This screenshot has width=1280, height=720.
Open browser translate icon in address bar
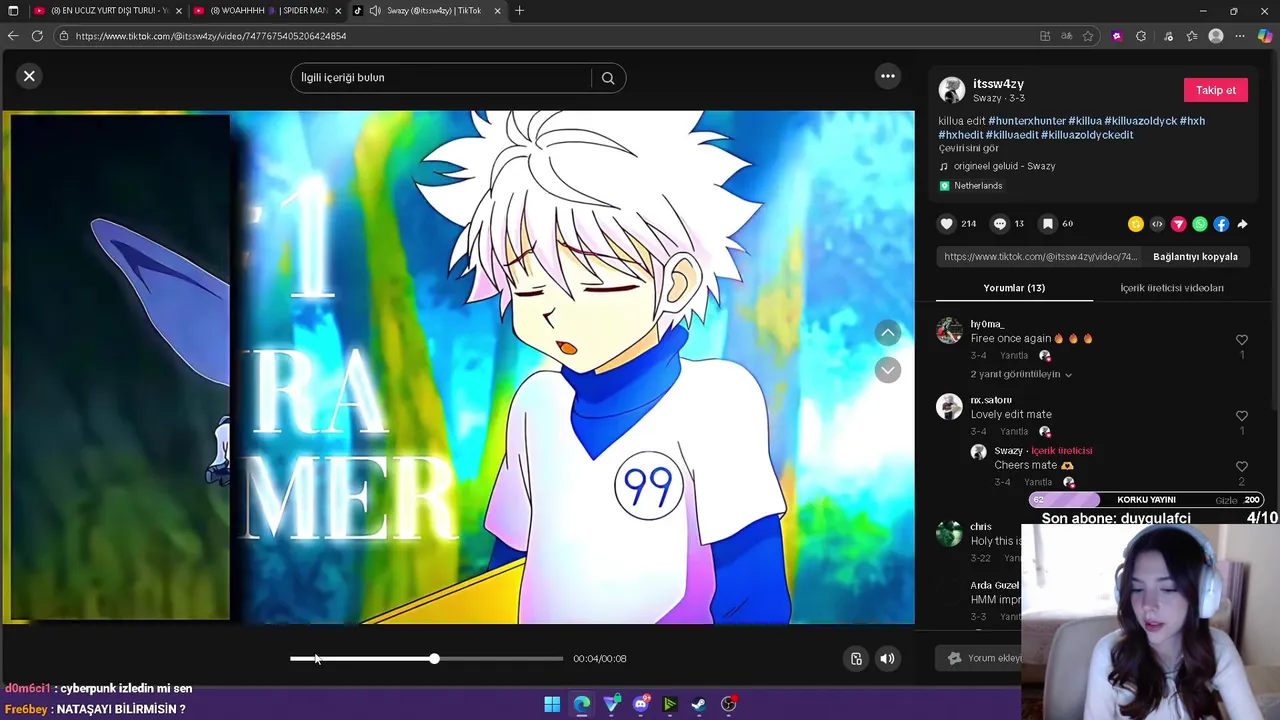click(x=1066, y=36)
